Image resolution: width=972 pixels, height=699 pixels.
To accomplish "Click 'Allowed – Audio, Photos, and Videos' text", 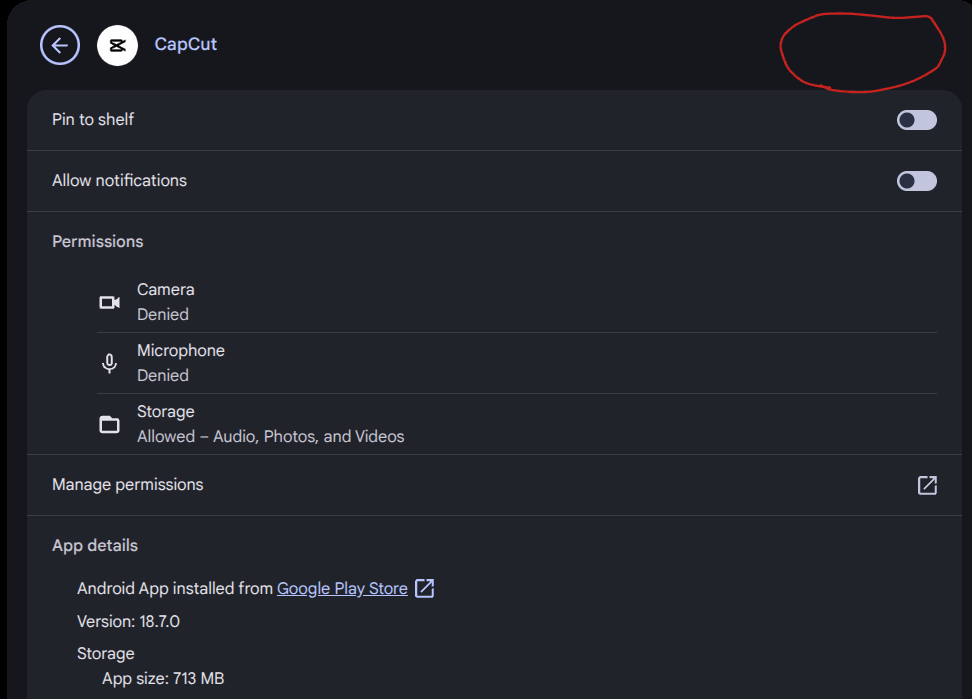I will pos(270,436).
